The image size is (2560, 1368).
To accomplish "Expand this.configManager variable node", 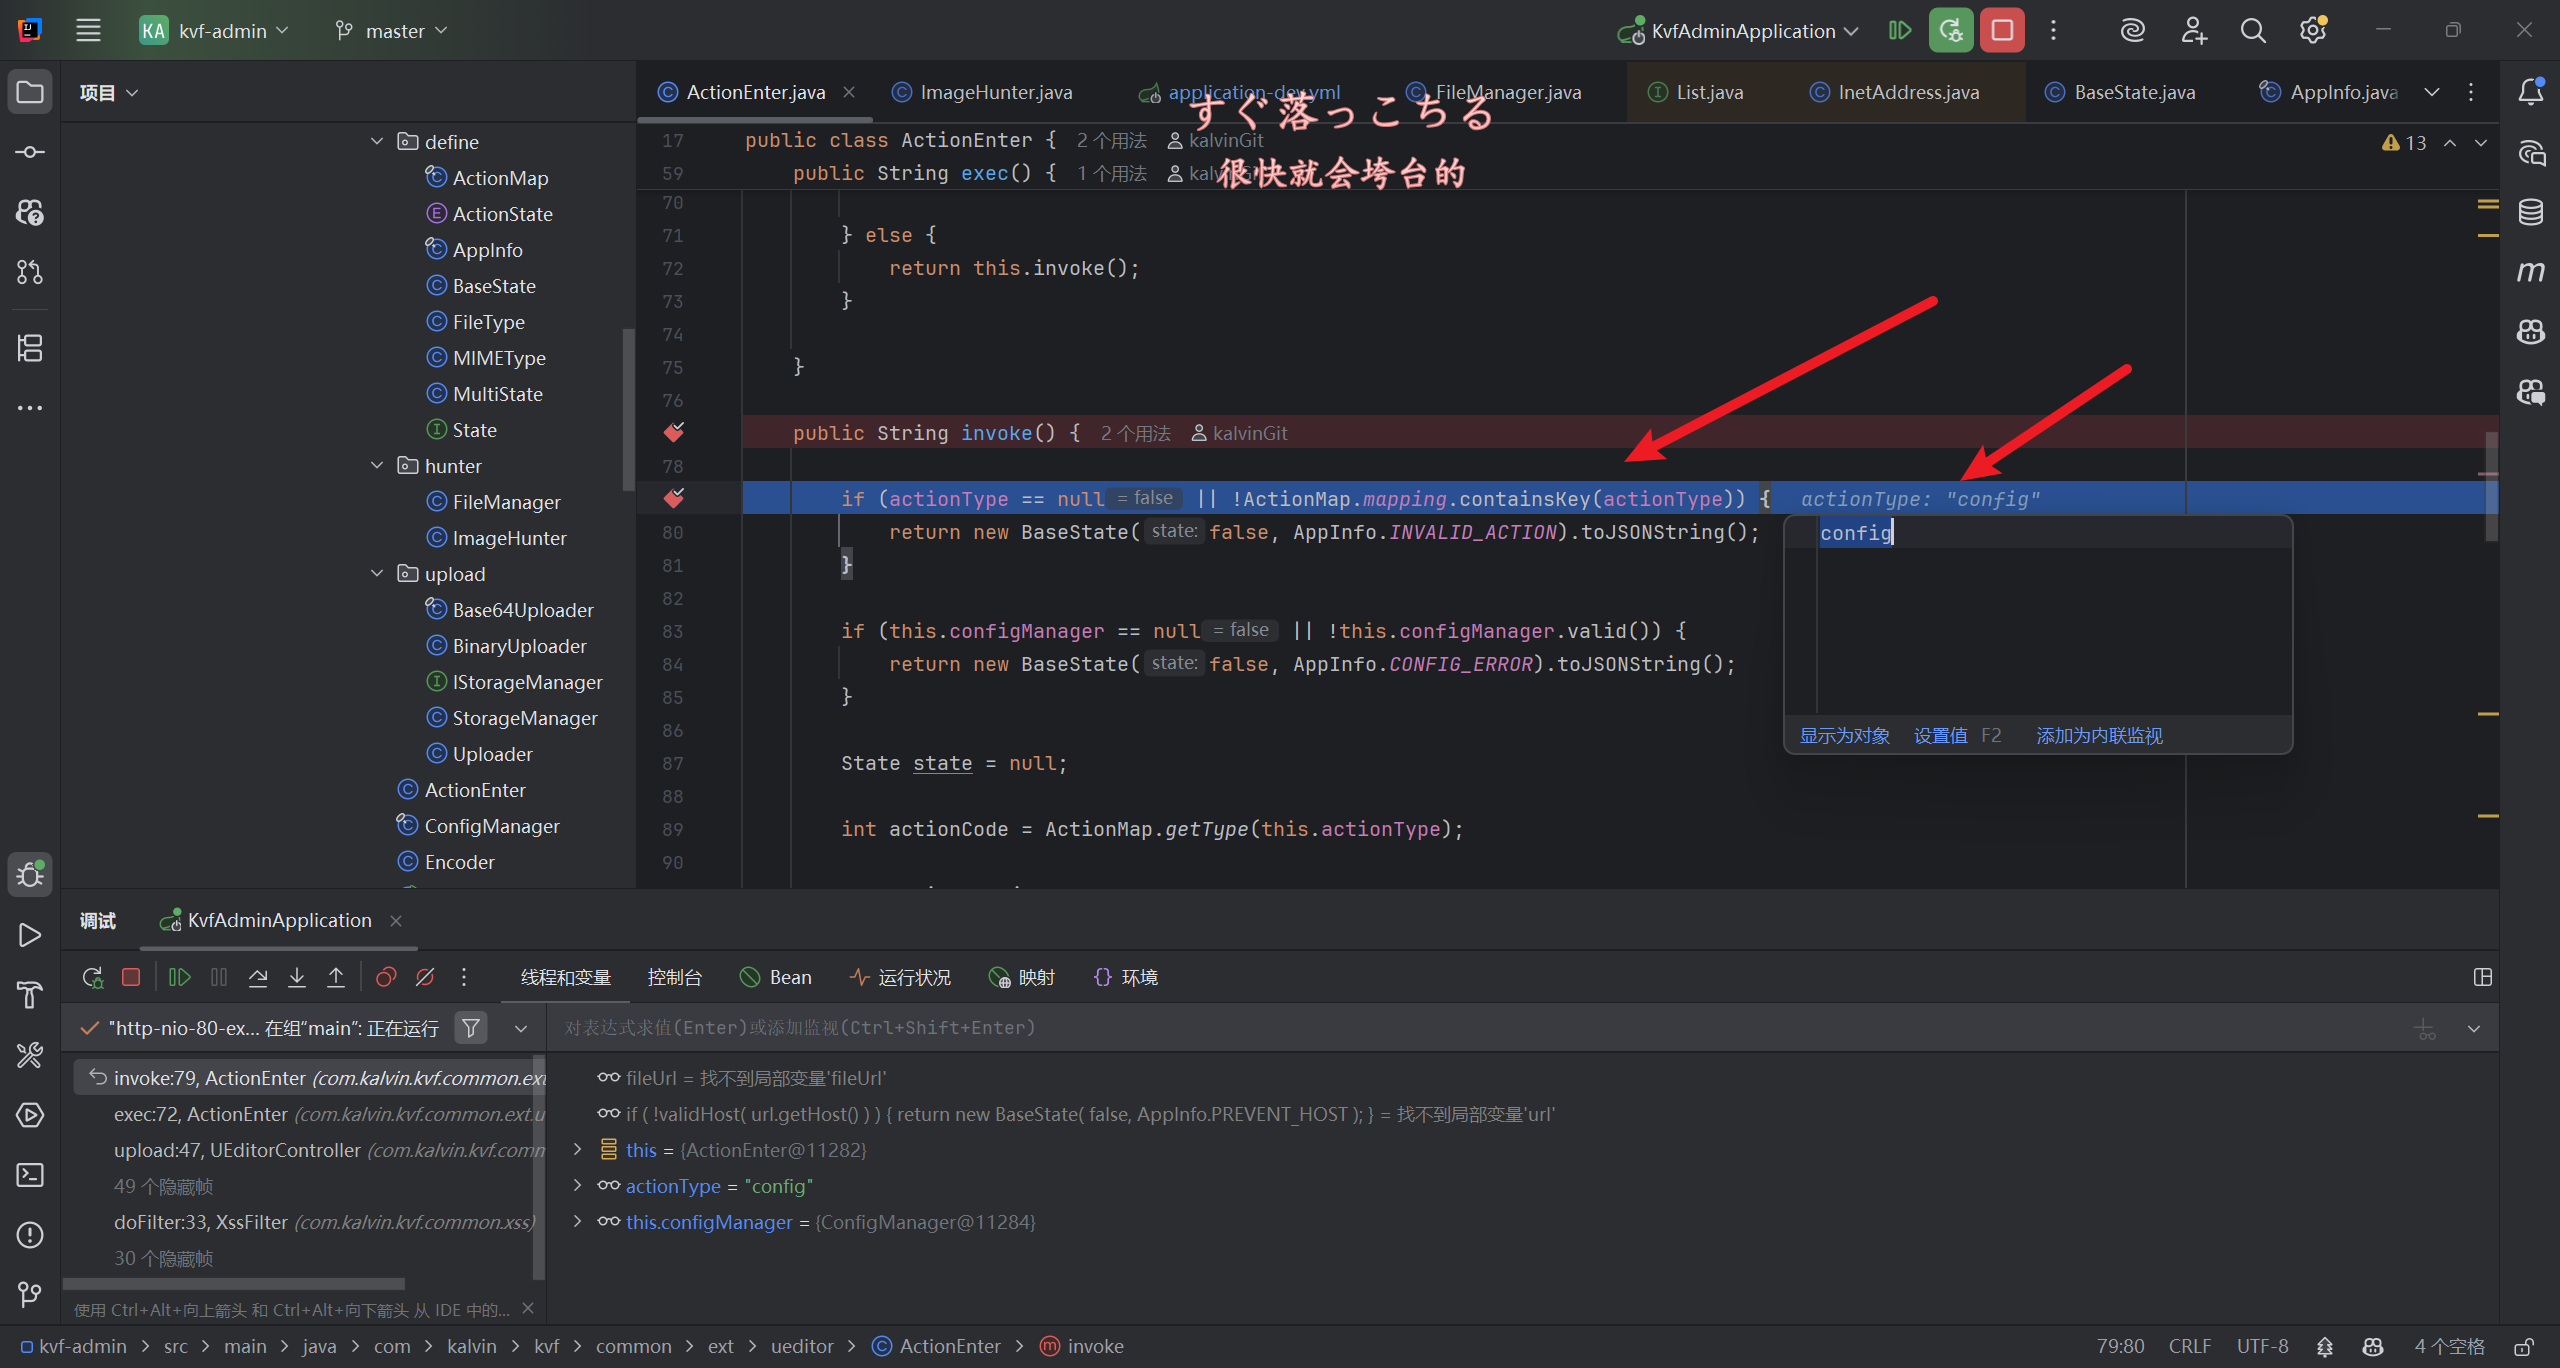I will pos(577,1221).
